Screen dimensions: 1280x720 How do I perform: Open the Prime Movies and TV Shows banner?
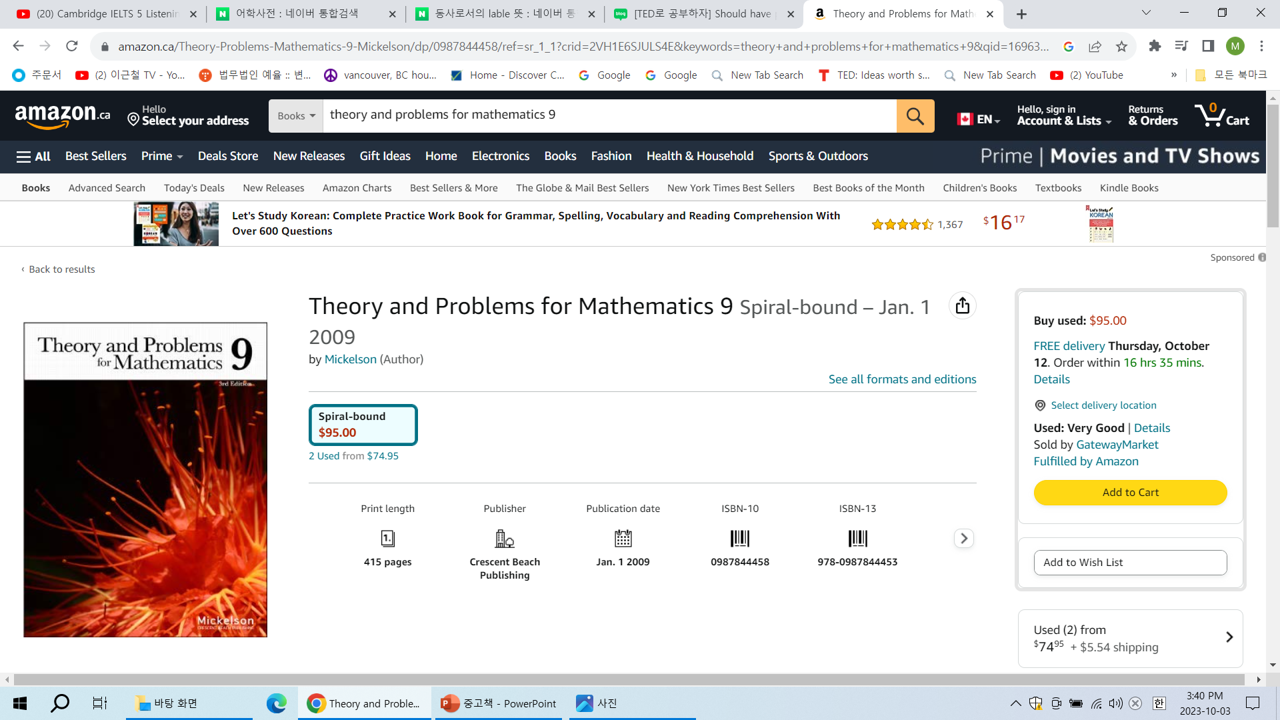1120,156
